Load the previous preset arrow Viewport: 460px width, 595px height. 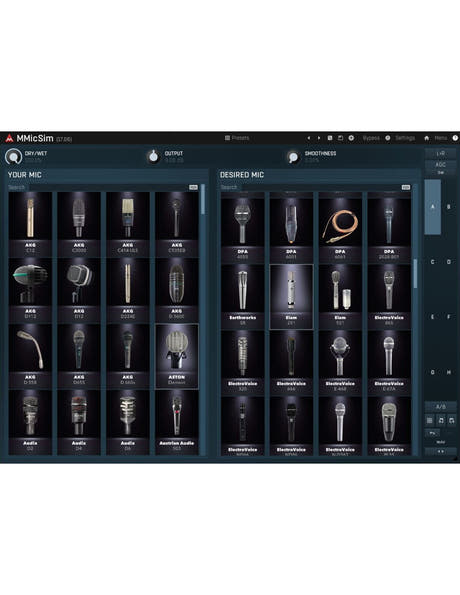coord(309,138)
